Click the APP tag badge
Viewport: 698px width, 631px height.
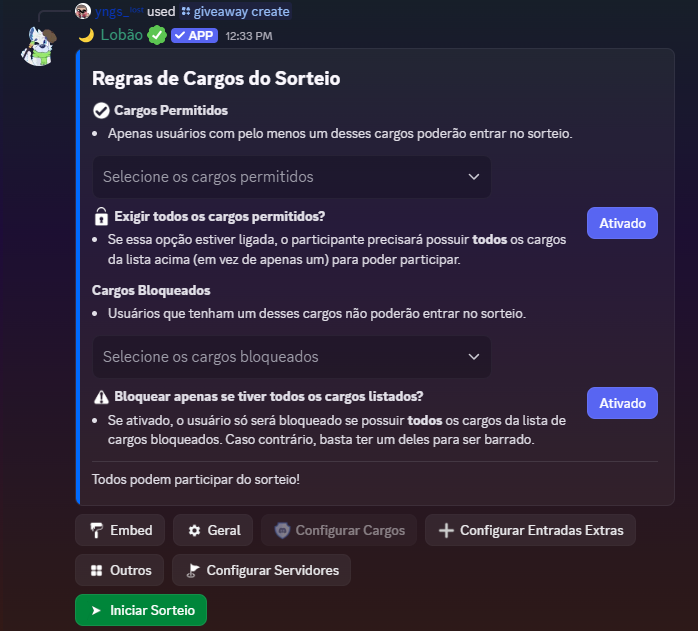(x=194, y=35)
